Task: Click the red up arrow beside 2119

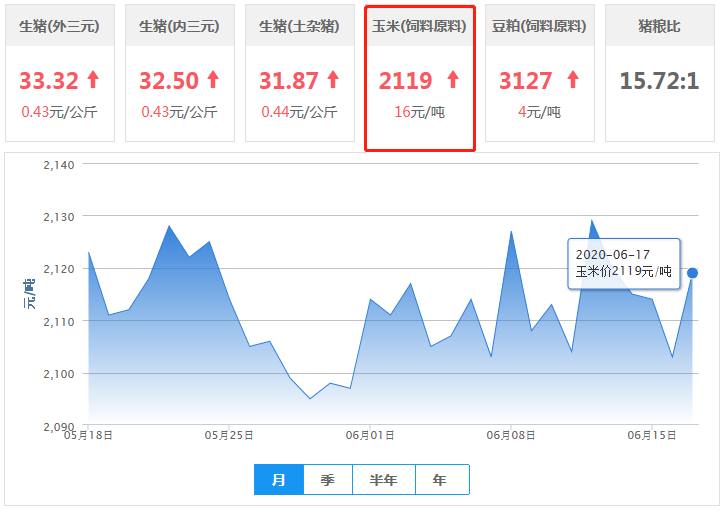Action: (x=453, y=80)
